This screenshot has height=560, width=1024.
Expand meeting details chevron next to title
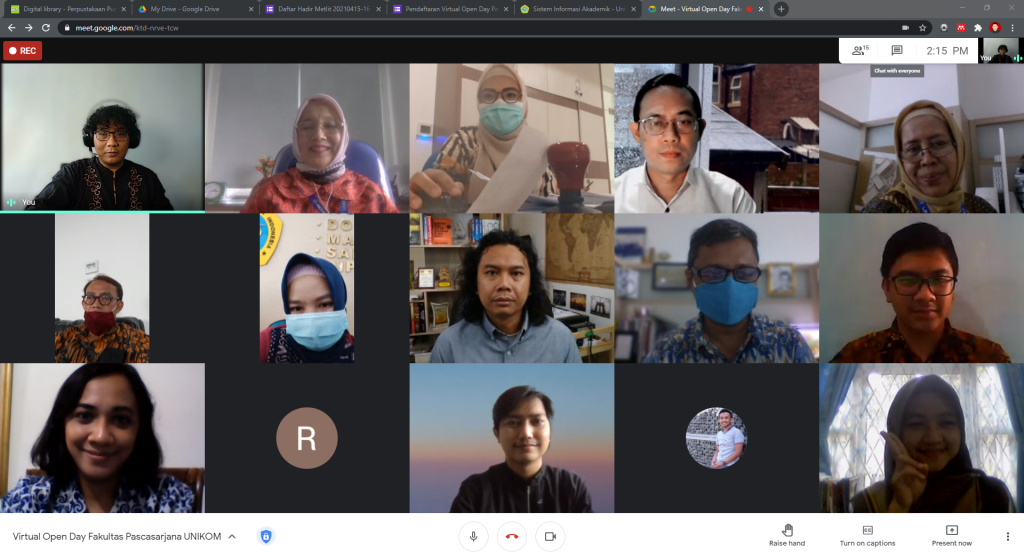coord(232,537)
